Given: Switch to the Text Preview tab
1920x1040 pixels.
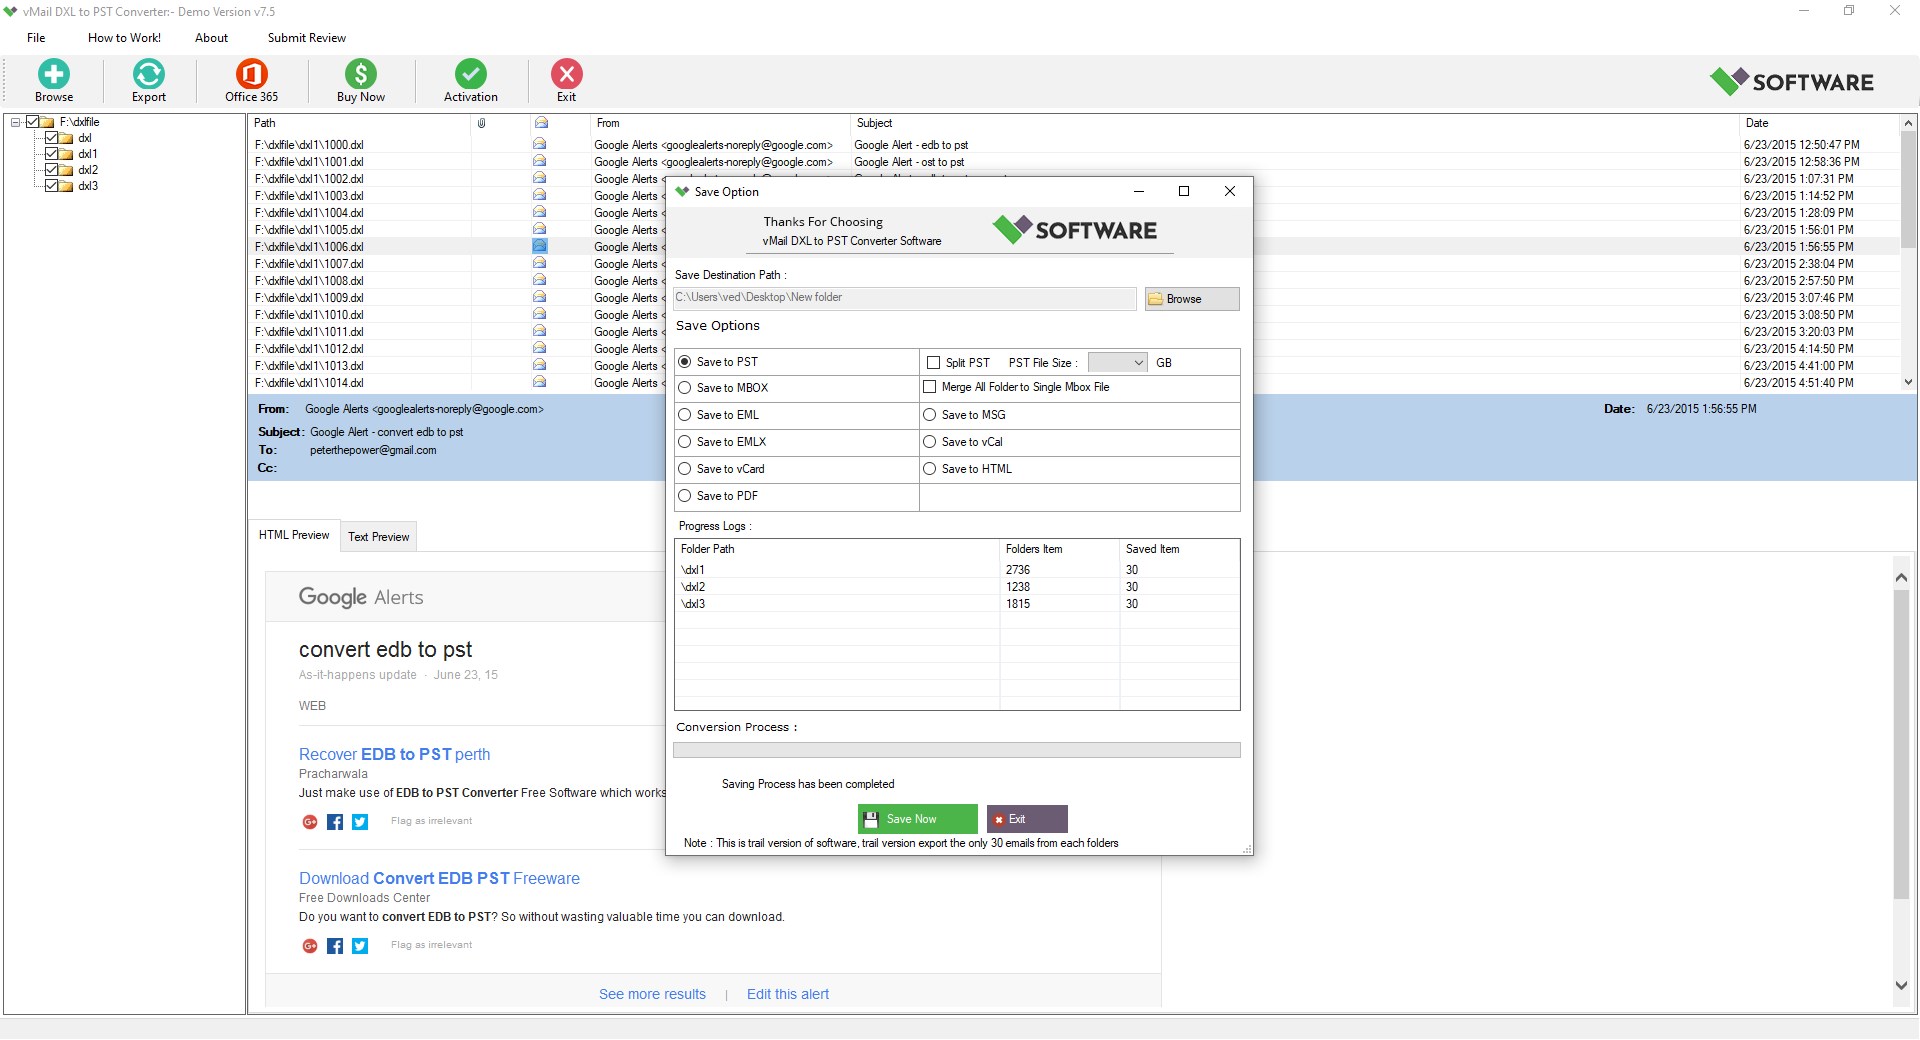Looking at the screenshot, I should point(379,537).
